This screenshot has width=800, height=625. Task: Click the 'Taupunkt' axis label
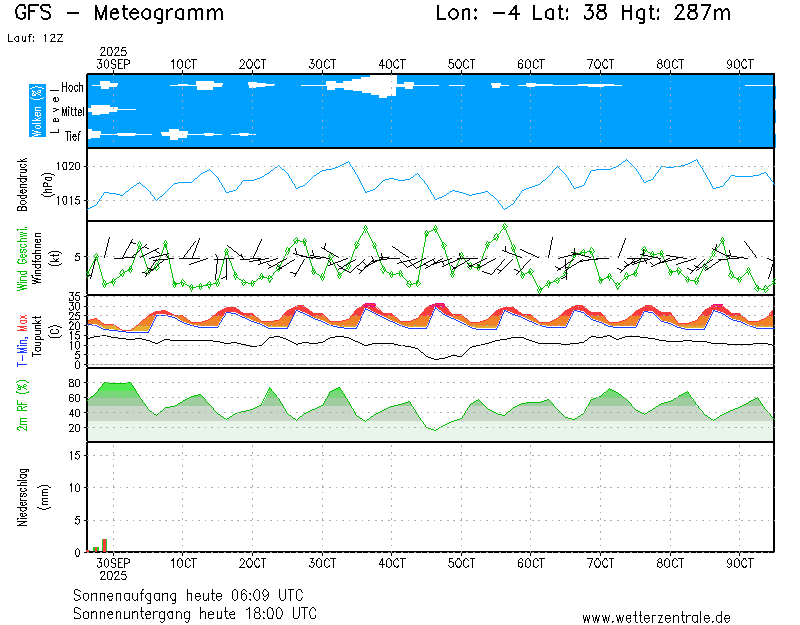point(36,335)
